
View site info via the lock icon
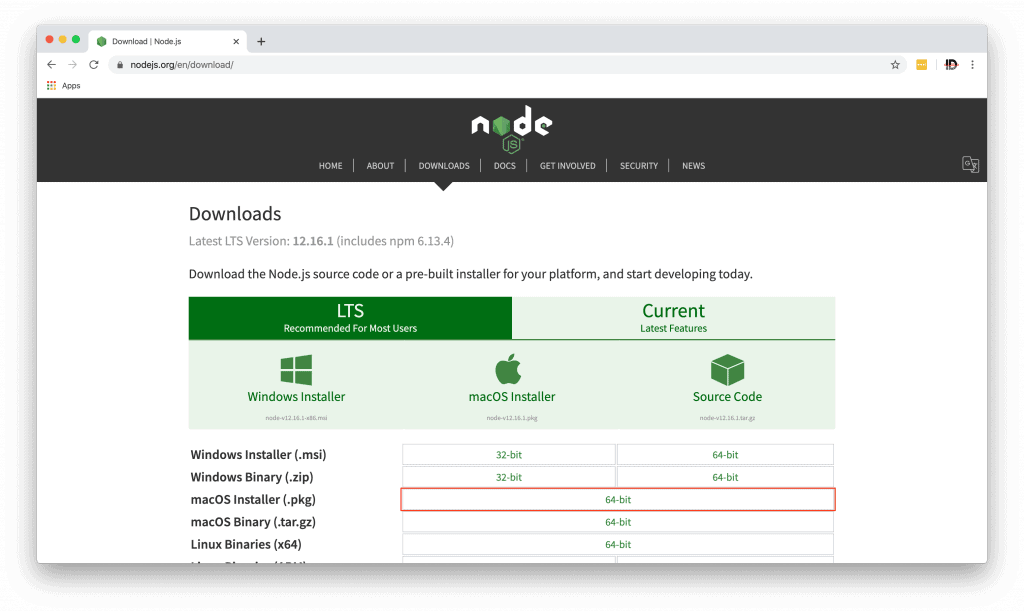[x=120, y=65]
